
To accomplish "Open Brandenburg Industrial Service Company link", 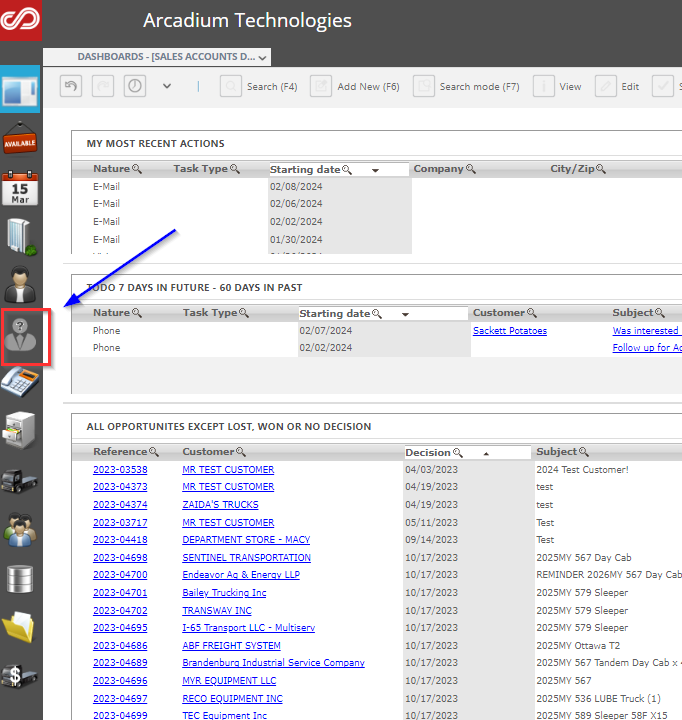I will coord(273,663).
